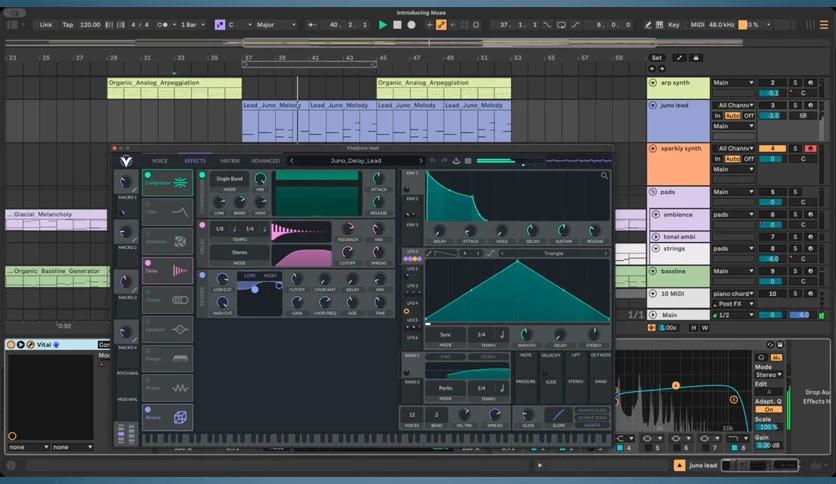Switch to the MATRIX tab in Vital
Screen dimensions: 836x484
click(230, 160)
